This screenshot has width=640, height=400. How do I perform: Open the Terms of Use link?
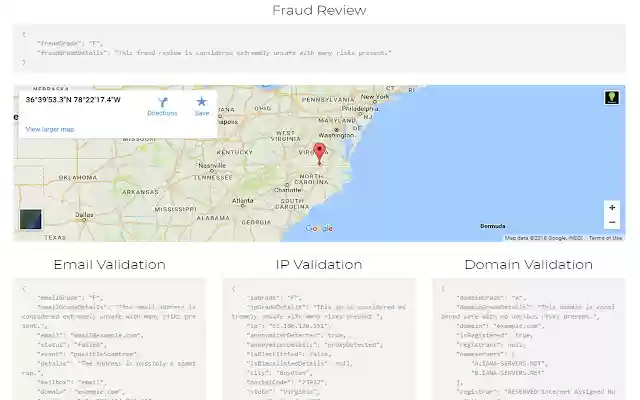(x=605, y=238)
